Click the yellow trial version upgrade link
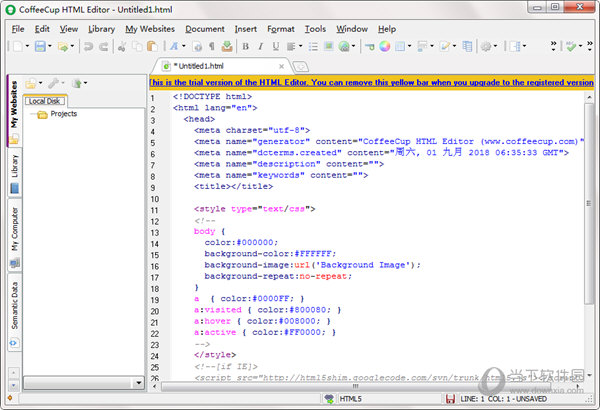The image size is (600, 410). coord(371,82)
